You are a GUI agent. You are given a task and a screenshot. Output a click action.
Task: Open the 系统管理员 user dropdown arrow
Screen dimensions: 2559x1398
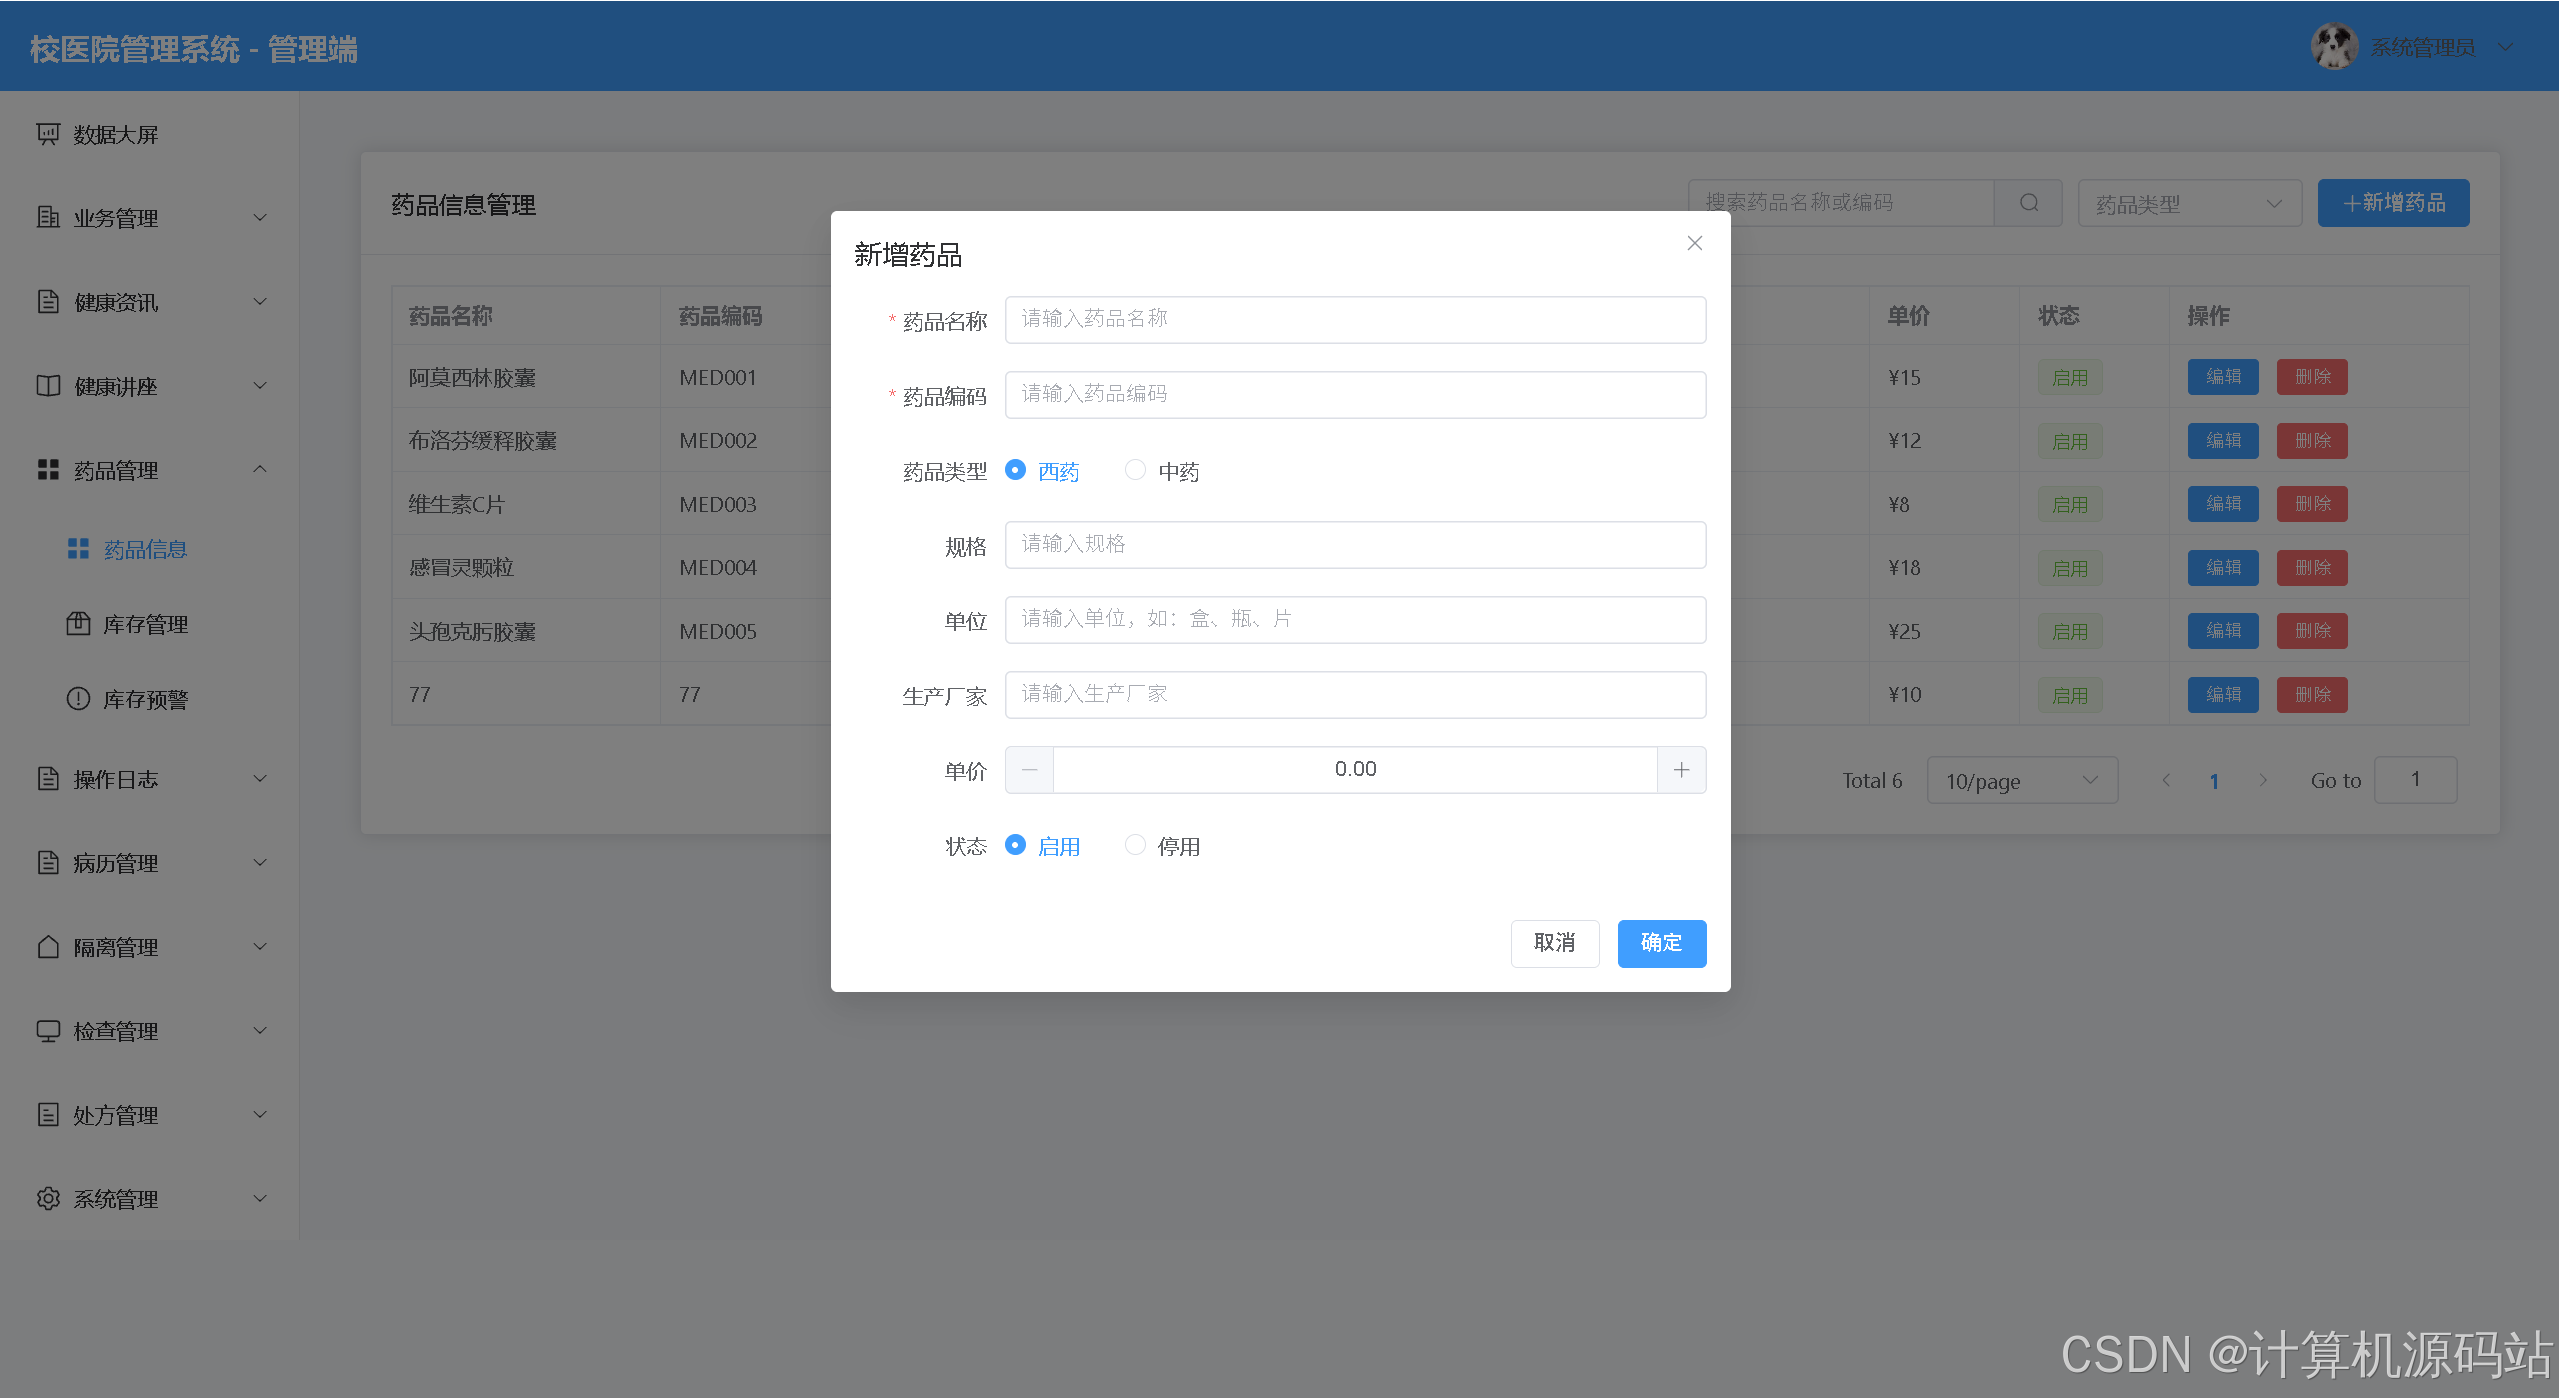(2504, 46)
